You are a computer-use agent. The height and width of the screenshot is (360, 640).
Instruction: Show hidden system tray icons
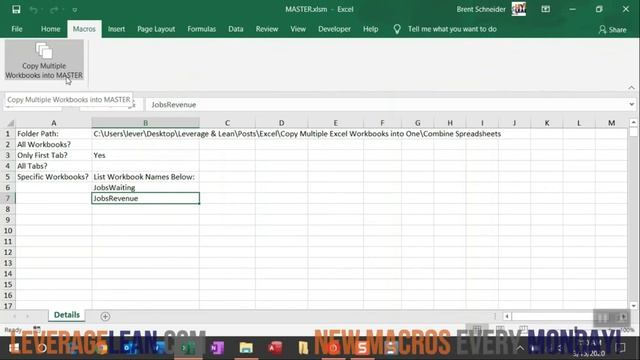[520, 348]
